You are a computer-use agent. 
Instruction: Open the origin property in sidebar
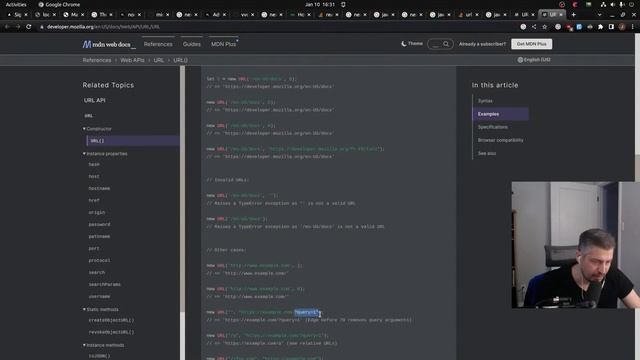click(97, 212)
